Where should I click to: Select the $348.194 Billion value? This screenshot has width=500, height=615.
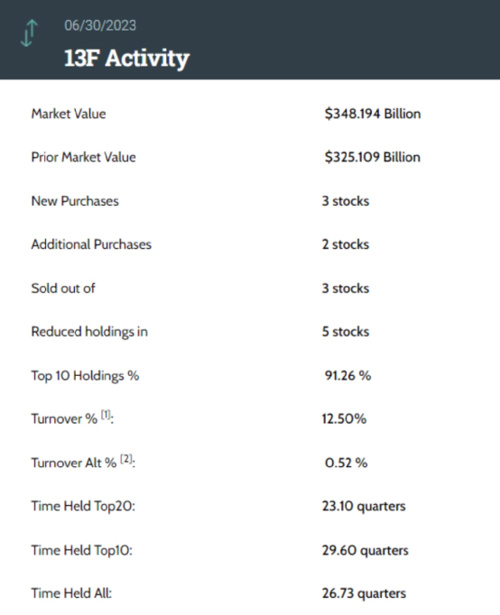[x=373, y=114]
